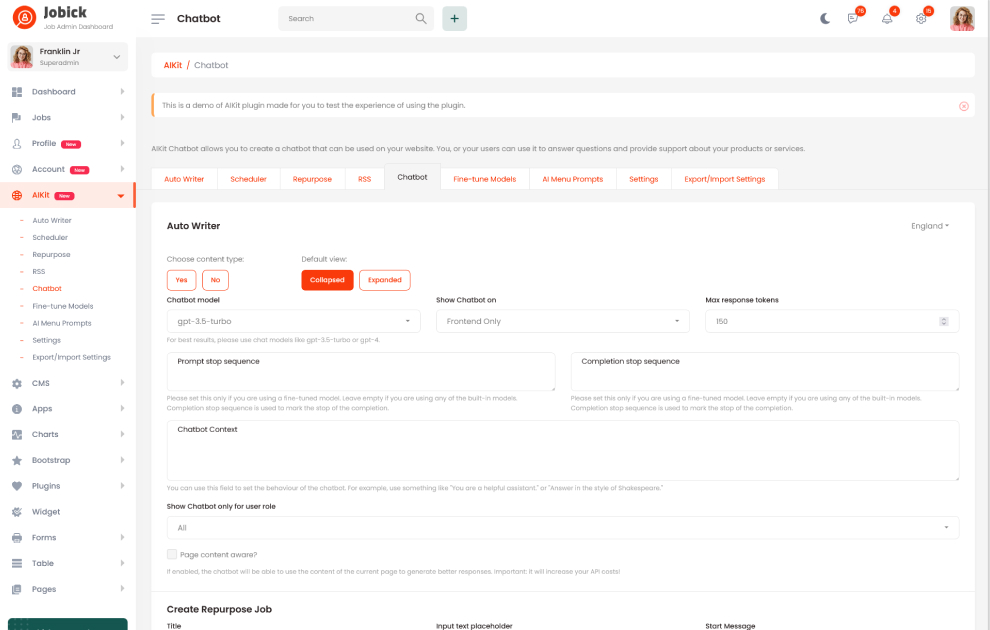Click the Max response tokens stepper
The width and height of the screenshot is (990, 630).
pyautogui.click(x=943, y=321)
